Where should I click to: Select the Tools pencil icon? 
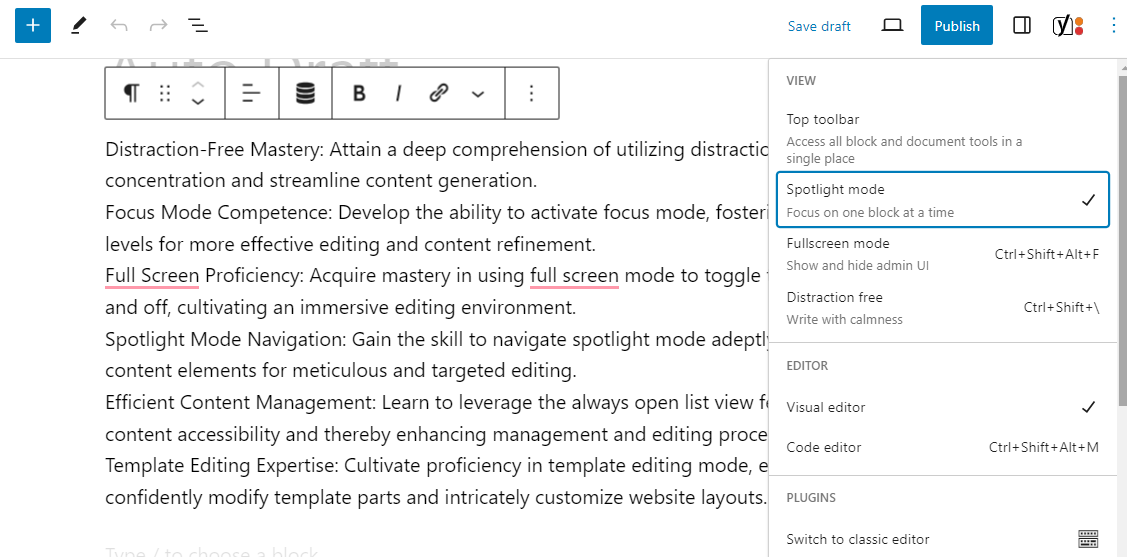[79, 26]
